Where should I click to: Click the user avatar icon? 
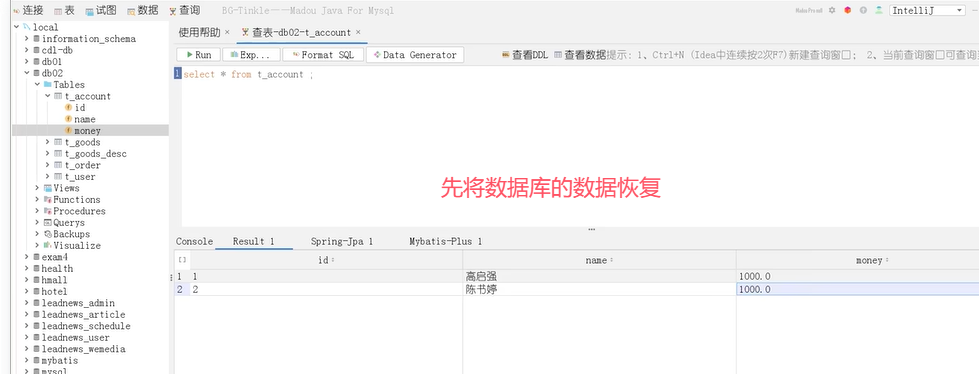879,11
